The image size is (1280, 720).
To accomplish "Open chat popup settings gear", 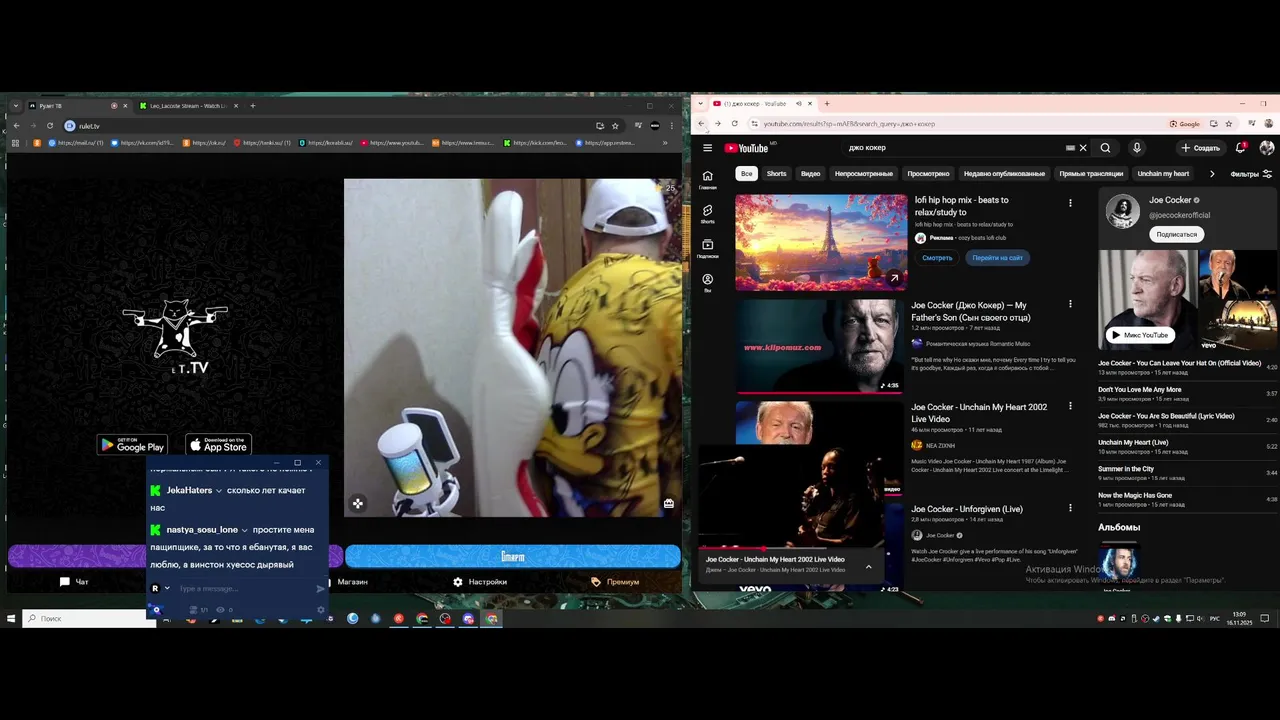I will tap(321, 609).
